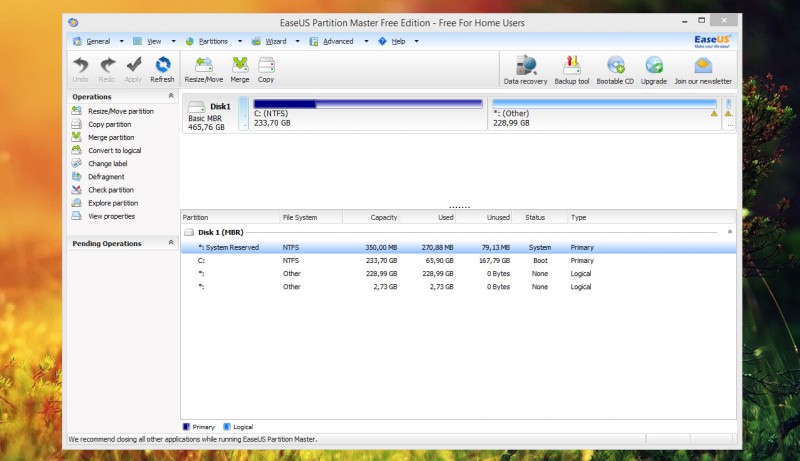Choose View properties operation
The height and width of the screenshot is (461, 800).
point(111,216)
